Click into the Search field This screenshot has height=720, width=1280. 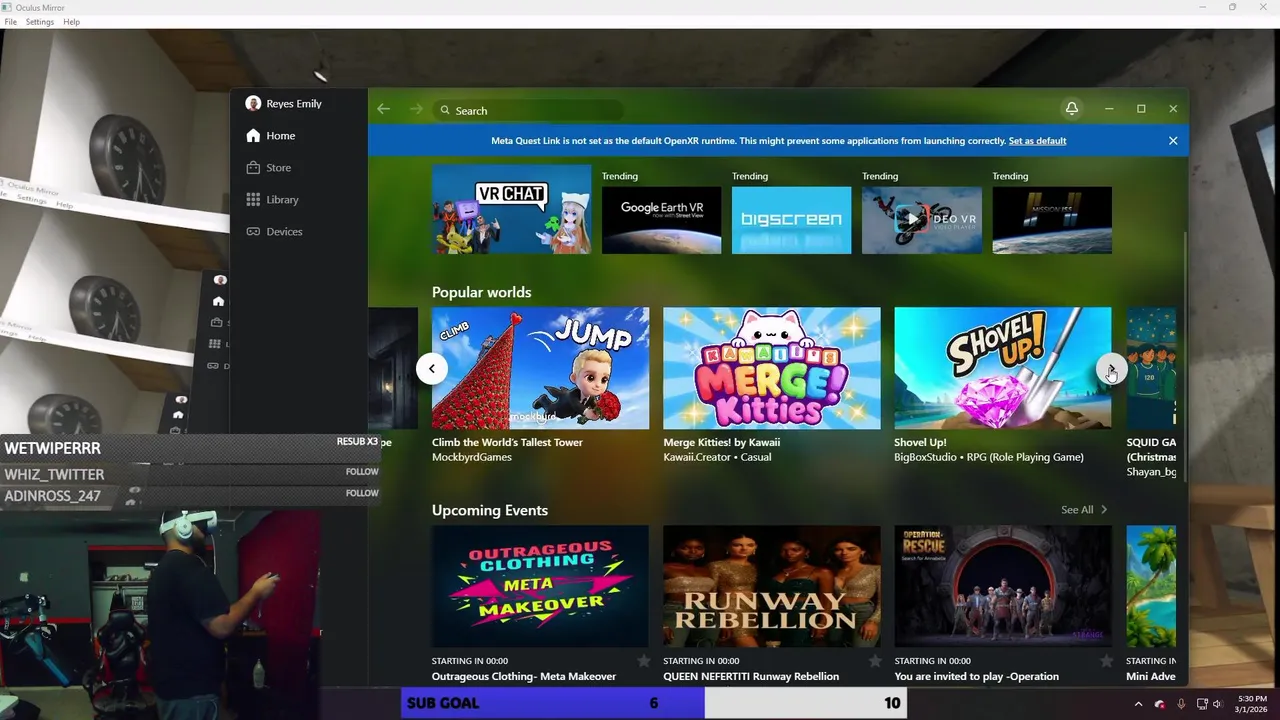tap(528, 110)
